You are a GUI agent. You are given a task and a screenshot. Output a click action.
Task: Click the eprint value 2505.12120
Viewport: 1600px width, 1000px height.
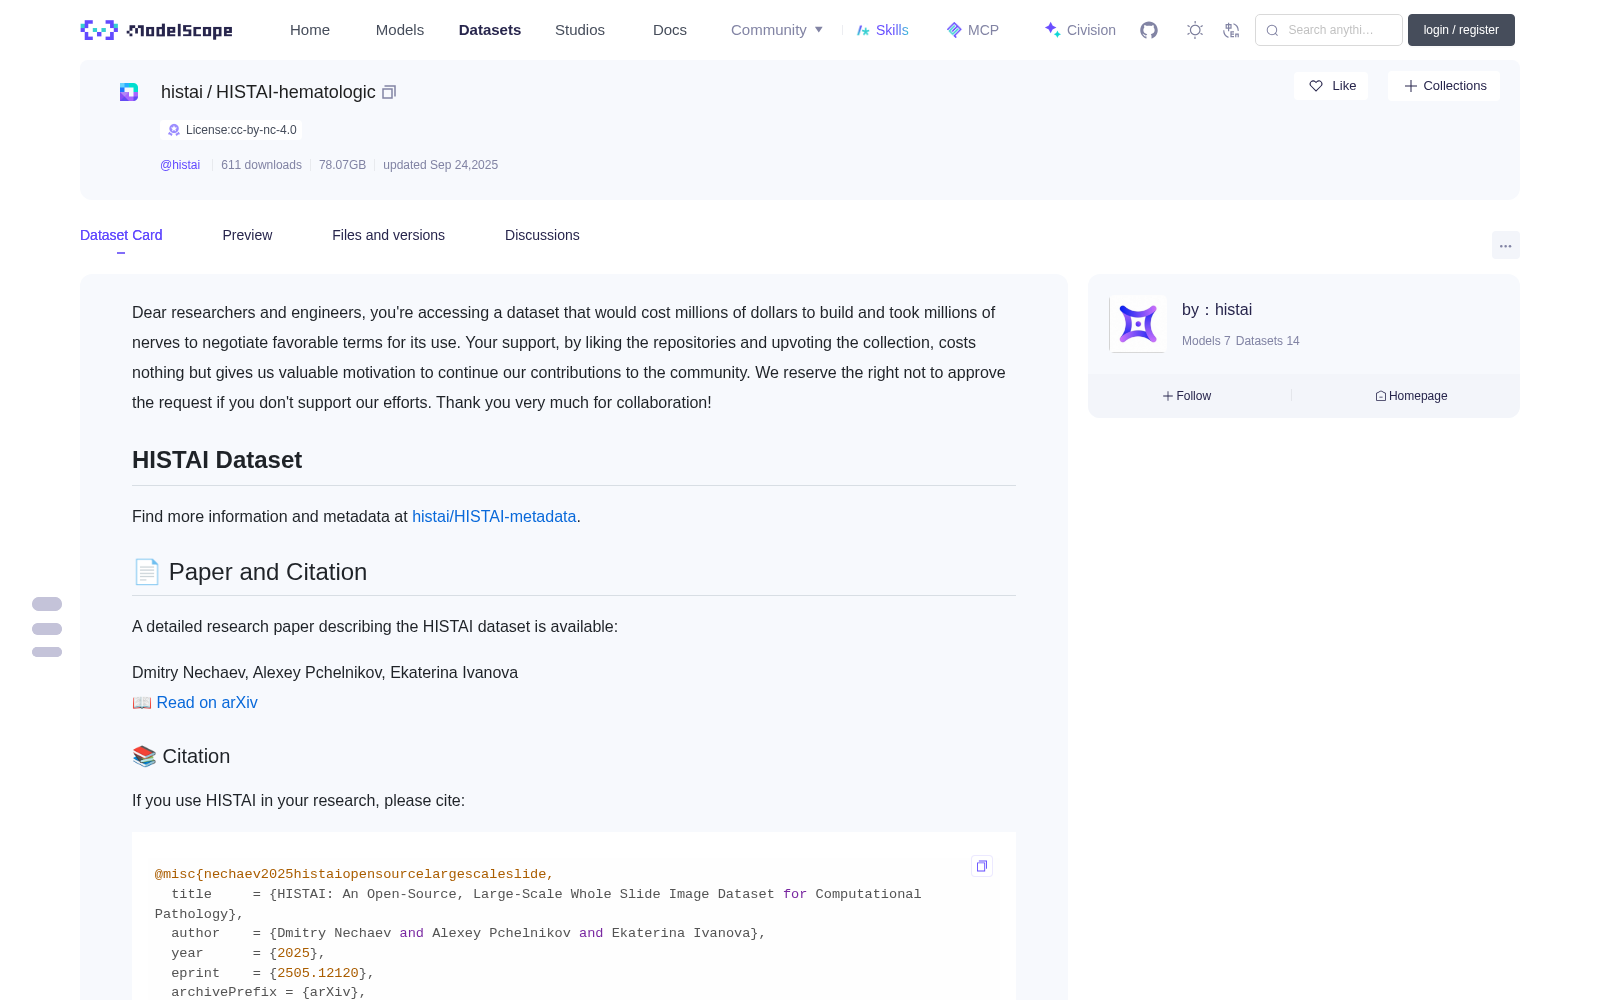pyautogui.click(x=318, y=973)
